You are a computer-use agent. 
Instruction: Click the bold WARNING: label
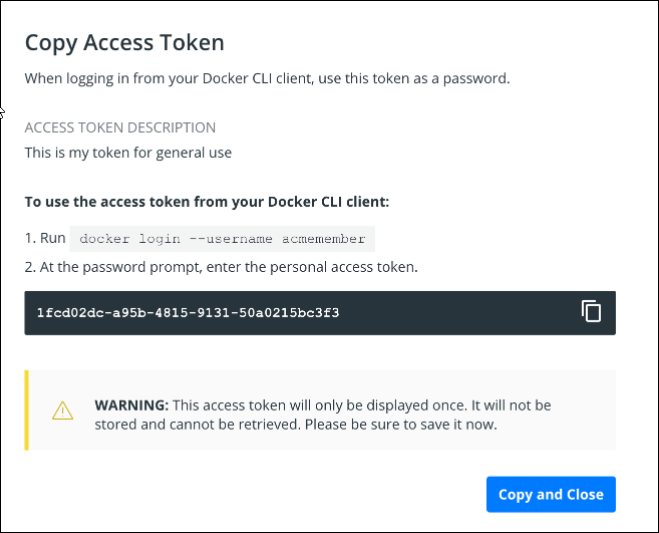[x=131, y=406]
